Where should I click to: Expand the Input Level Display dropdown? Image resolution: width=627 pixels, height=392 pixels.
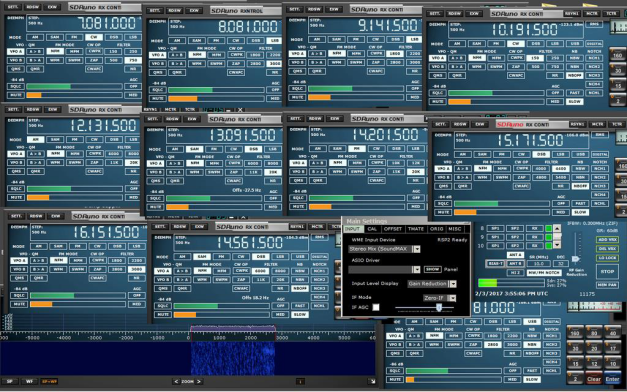tap(432, 284)
